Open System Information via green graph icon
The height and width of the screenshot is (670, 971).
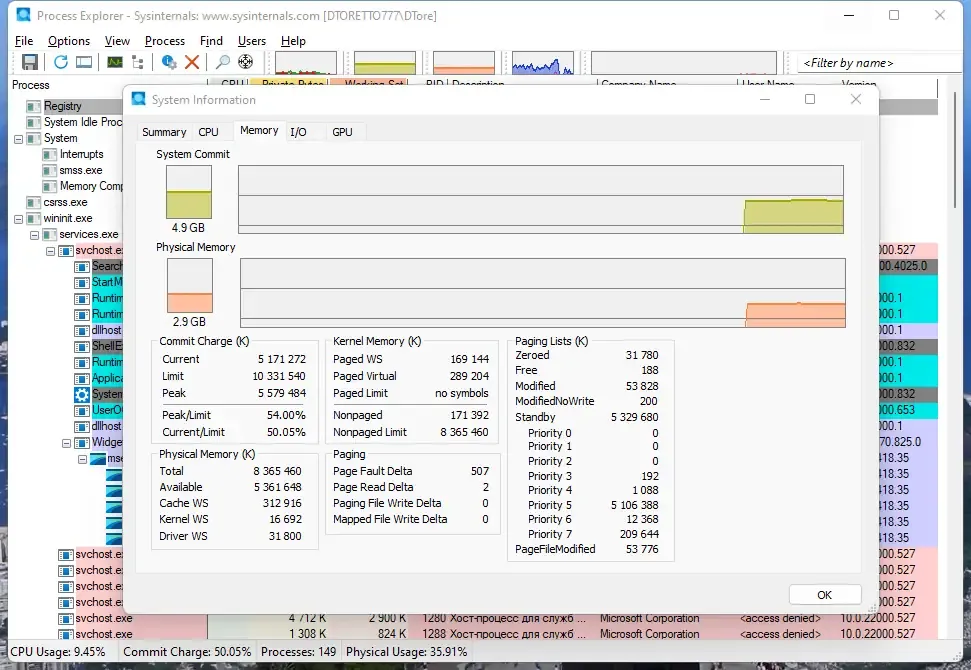pyautogui.click(x=115, y=62)
